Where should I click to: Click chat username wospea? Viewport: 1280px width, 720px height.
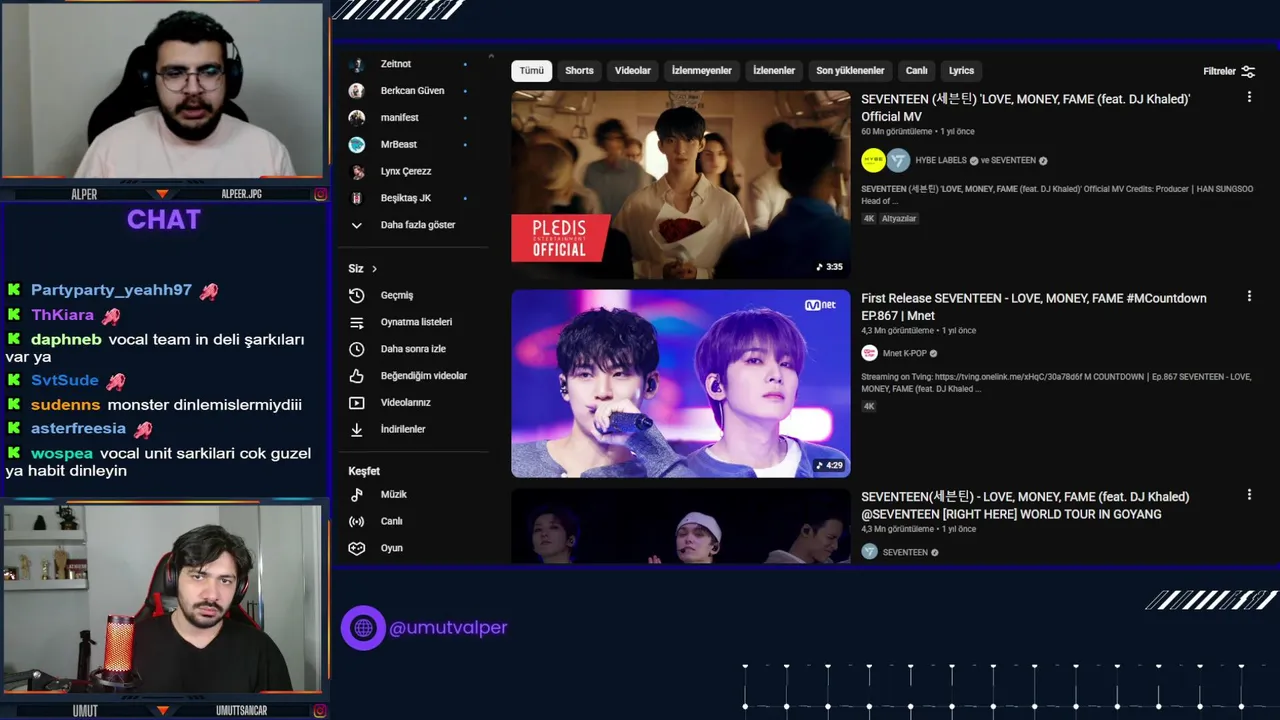pyautogui.click(x=62, y=453)
